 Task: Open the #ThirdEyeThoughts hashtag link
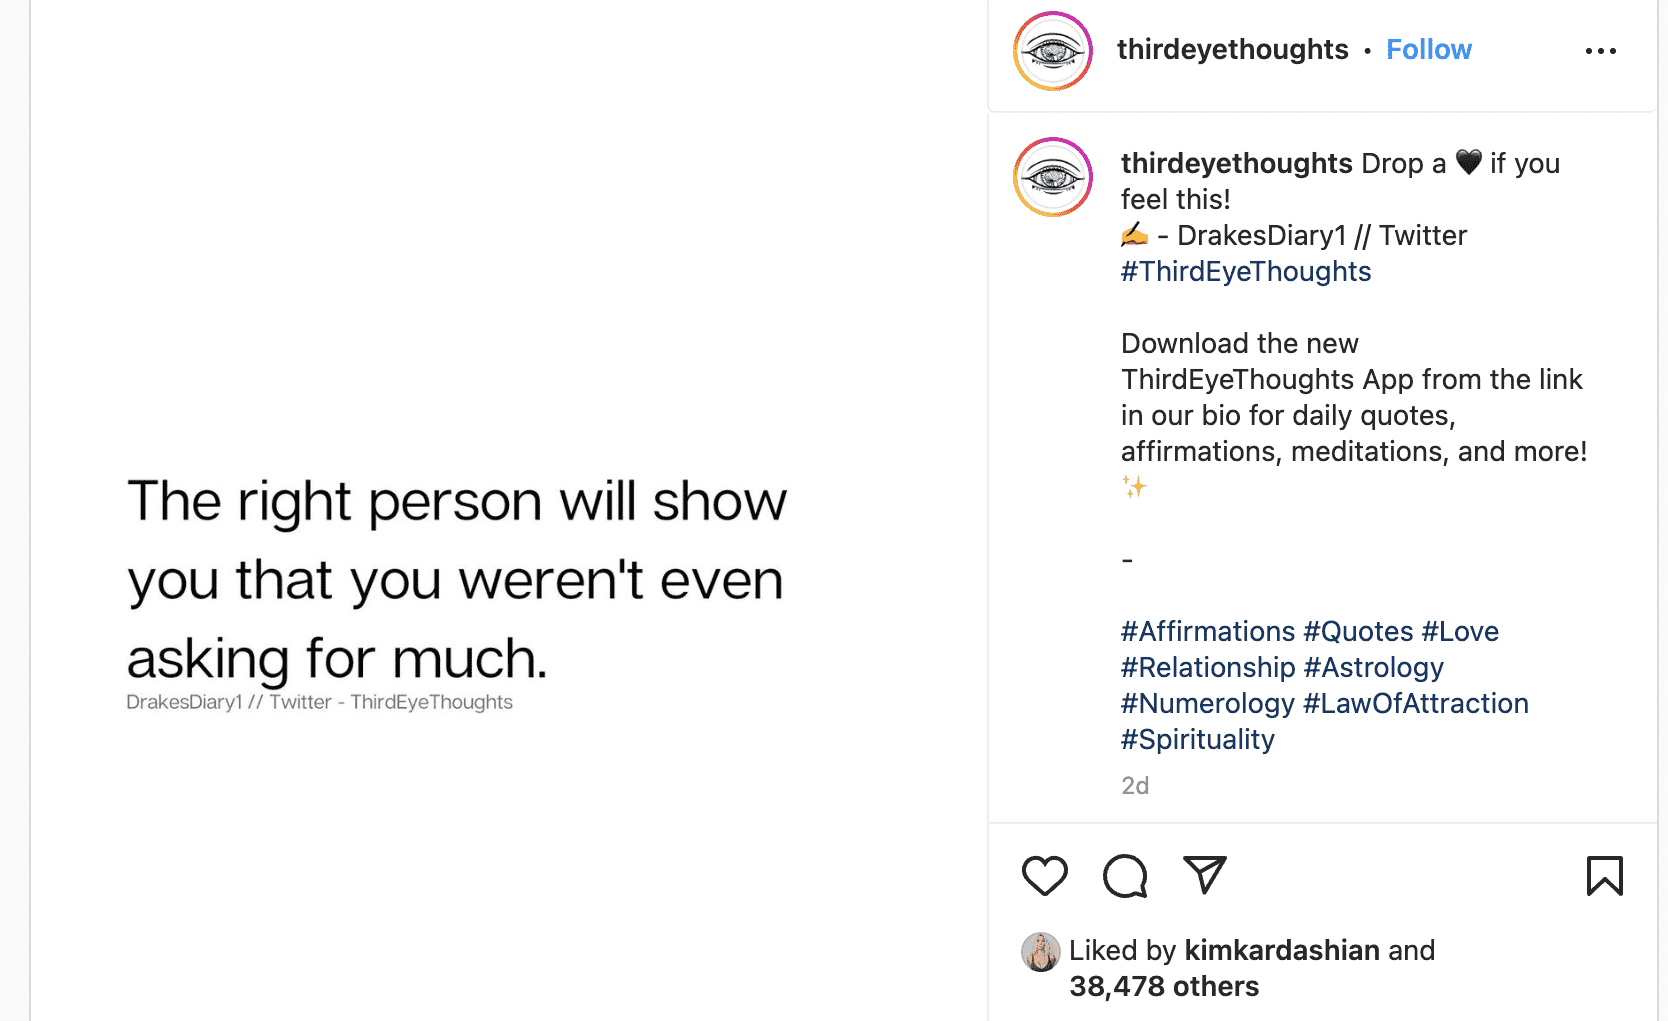pos(1245,271)
